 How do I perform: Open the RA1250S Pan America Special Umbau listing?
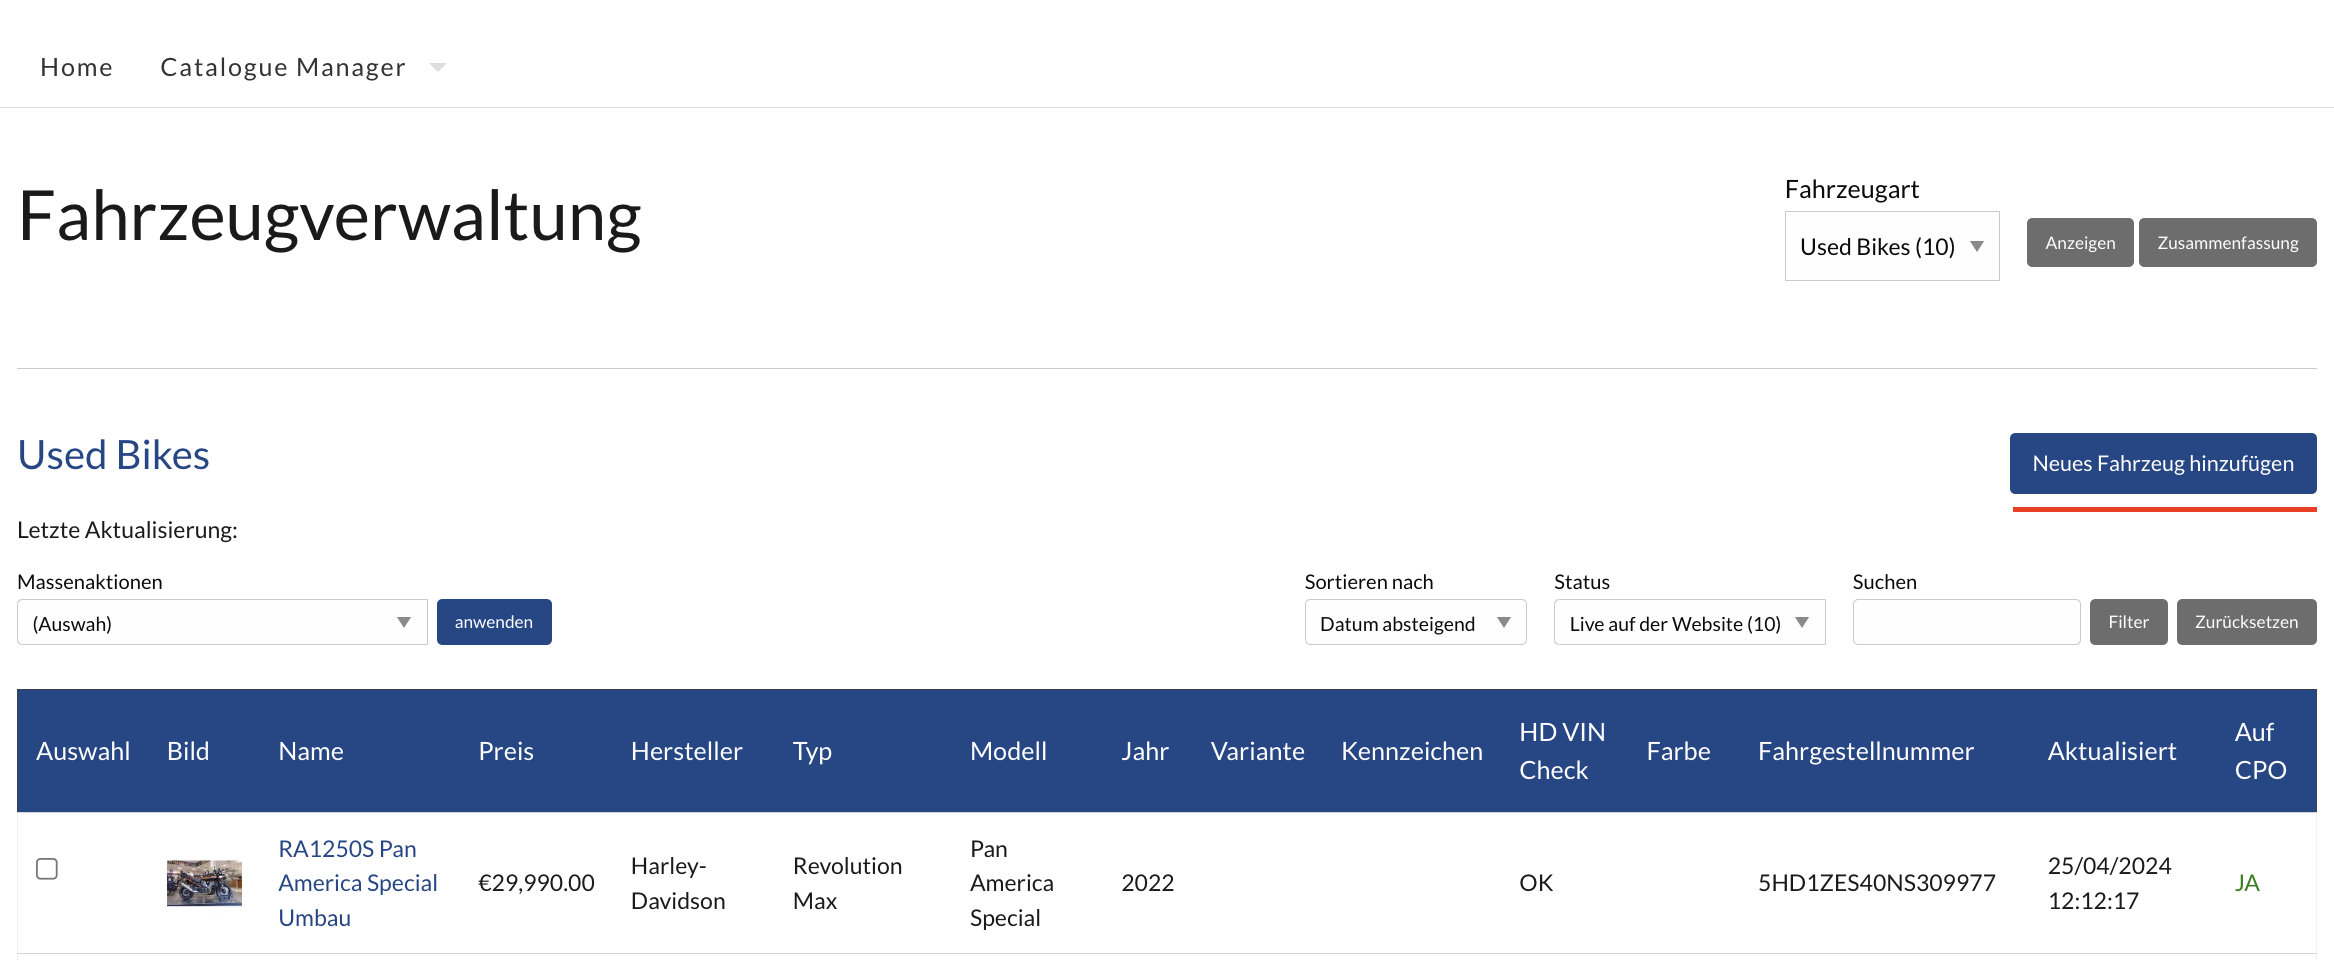pos(357,883)
